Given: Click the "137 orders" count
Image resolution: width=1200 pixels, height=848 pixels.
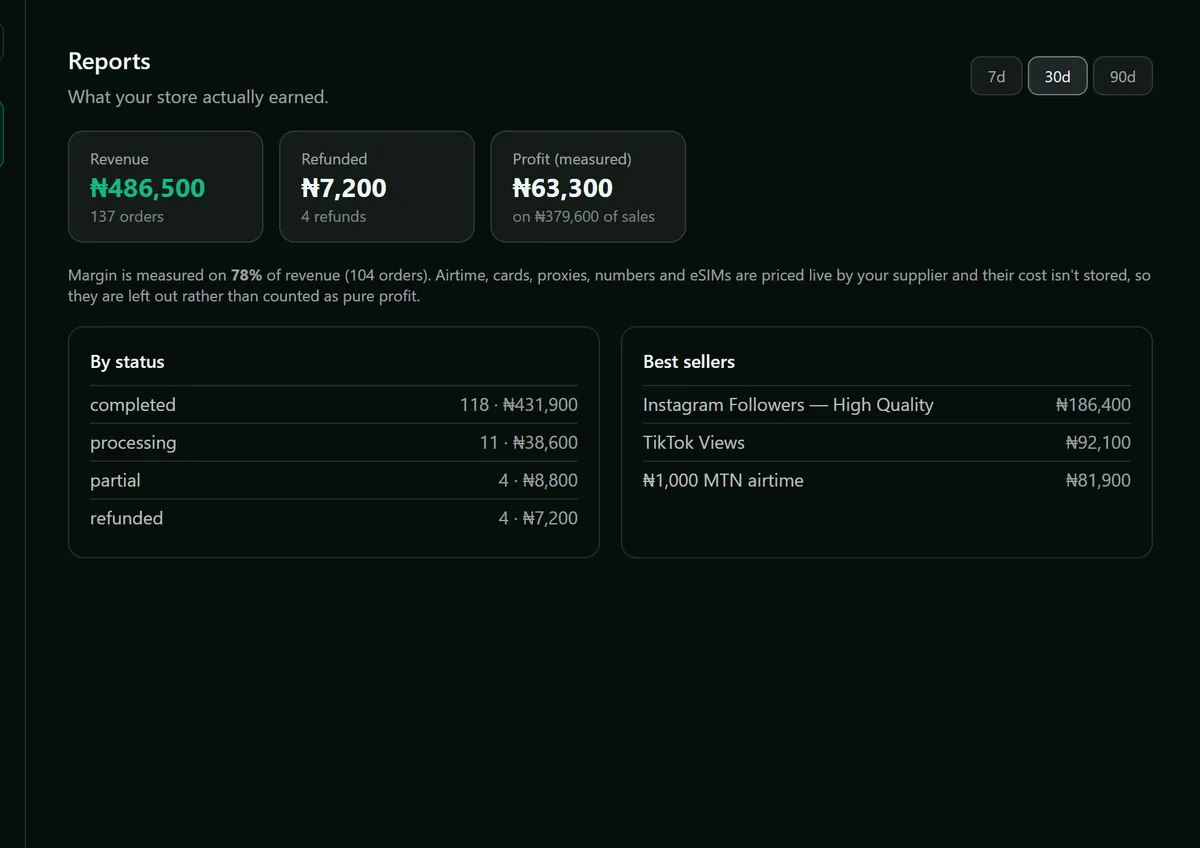Looking at the screenshot, I should click(x=127, y=216).
